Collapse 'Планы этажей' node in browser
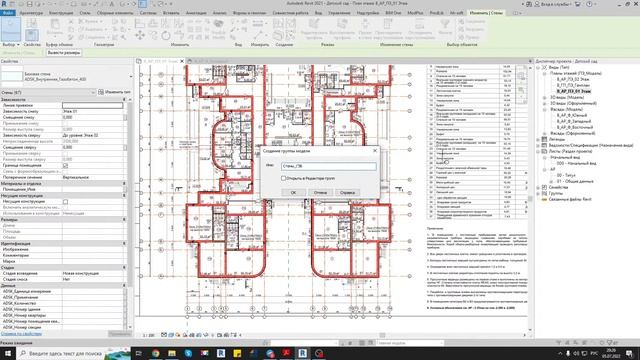This screenshot has width=640, height=360. 544,73
